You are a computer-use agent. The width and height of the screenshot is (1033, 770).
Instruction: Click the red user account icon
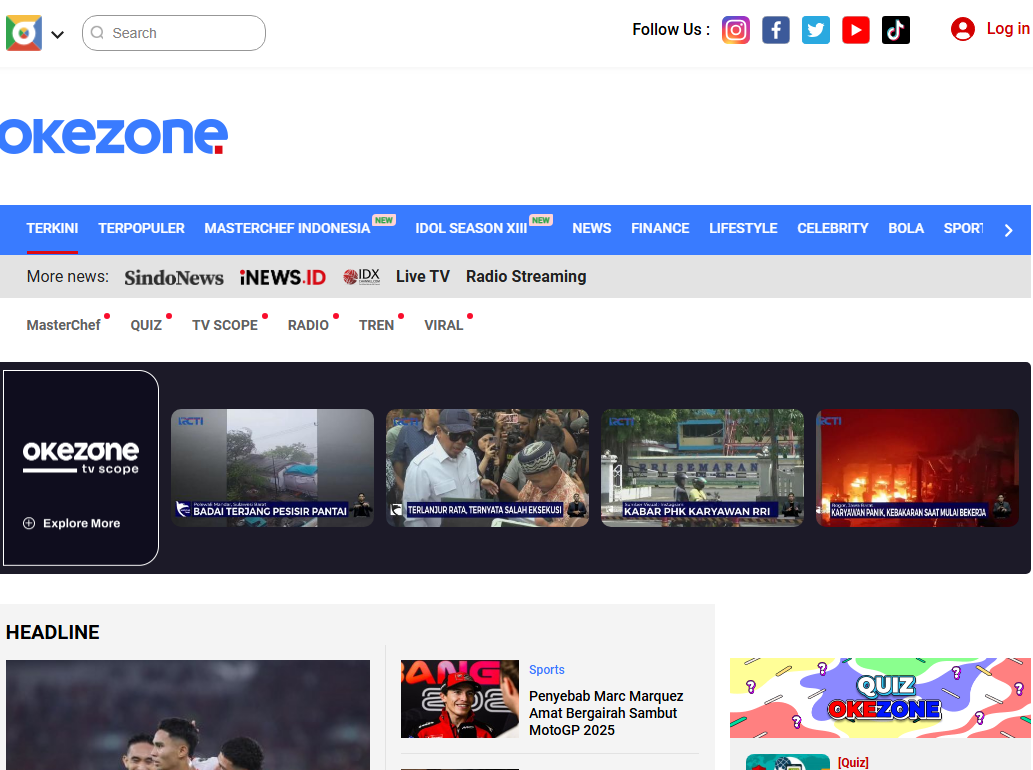[963, 29]
